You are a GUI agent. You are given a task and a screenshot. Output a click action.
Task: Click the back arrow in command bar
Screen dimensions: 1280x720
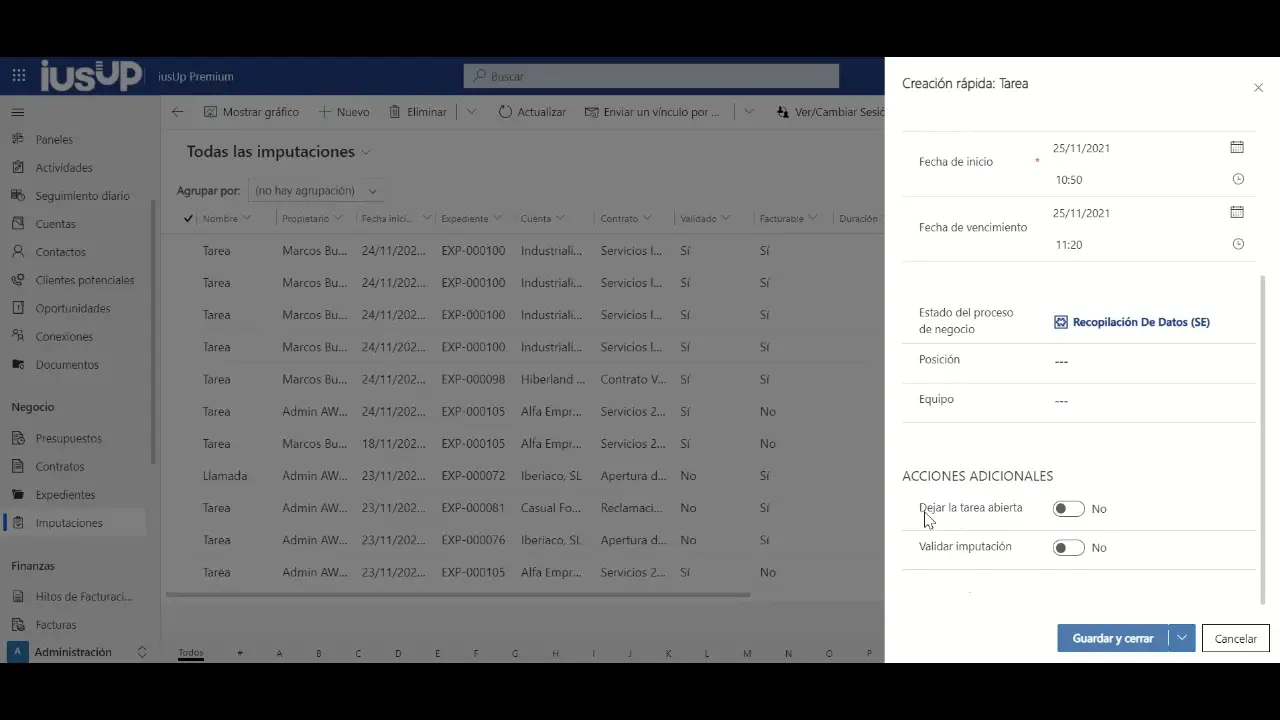pyautogui.click(x=177, y=112)
